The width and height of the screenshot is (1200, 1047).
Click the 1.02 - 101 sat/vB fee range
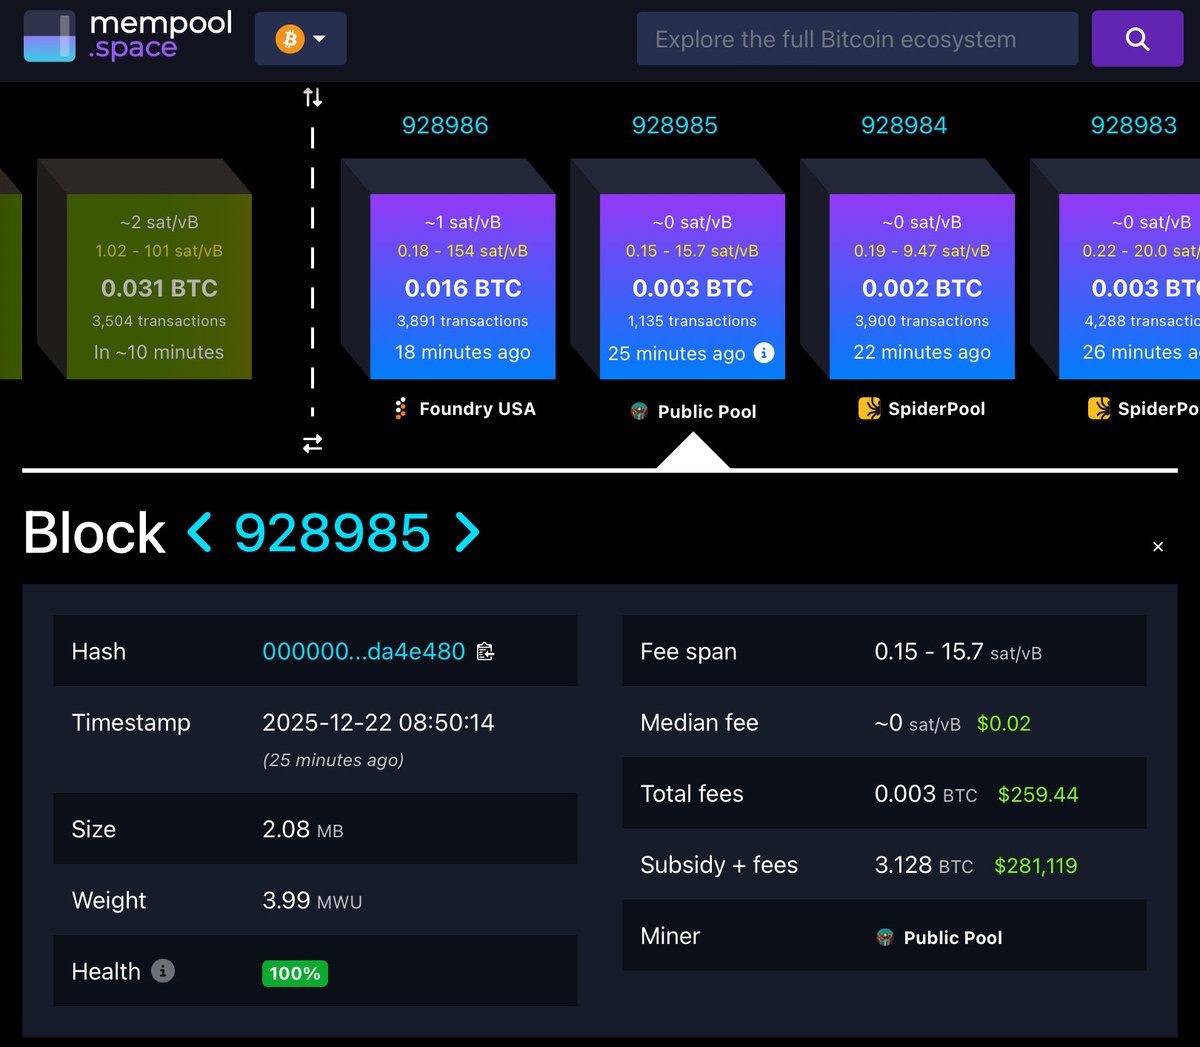pyautogui.click(x=159, y=251)
